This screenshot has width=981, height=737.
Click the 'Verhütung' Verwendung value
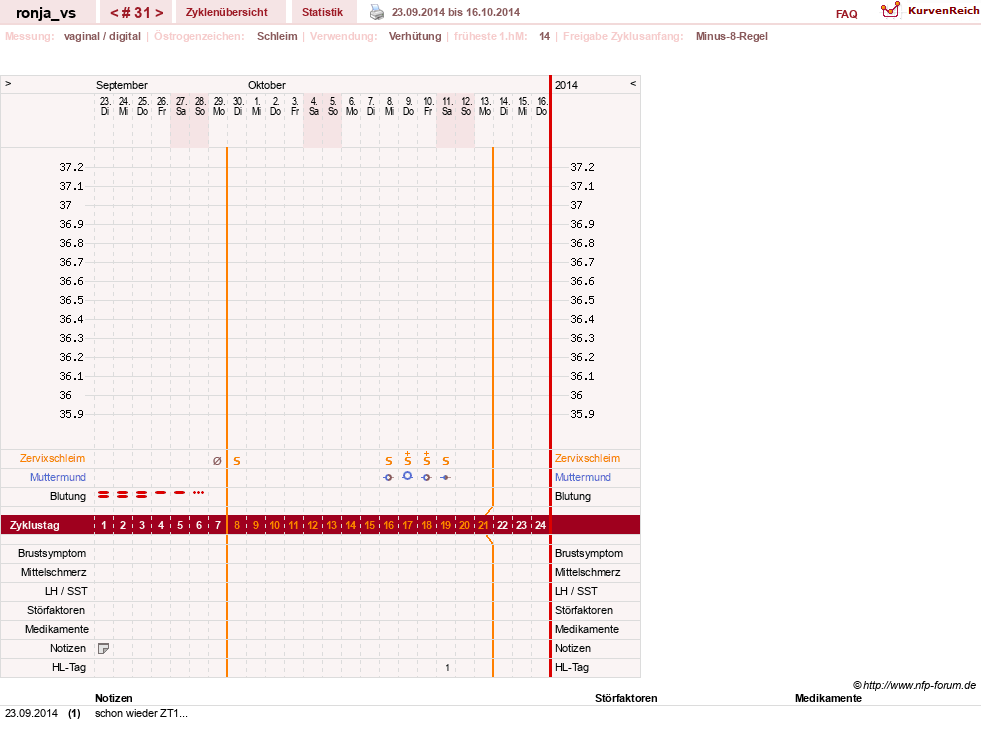pyautogui.click(x=415, y=36)
